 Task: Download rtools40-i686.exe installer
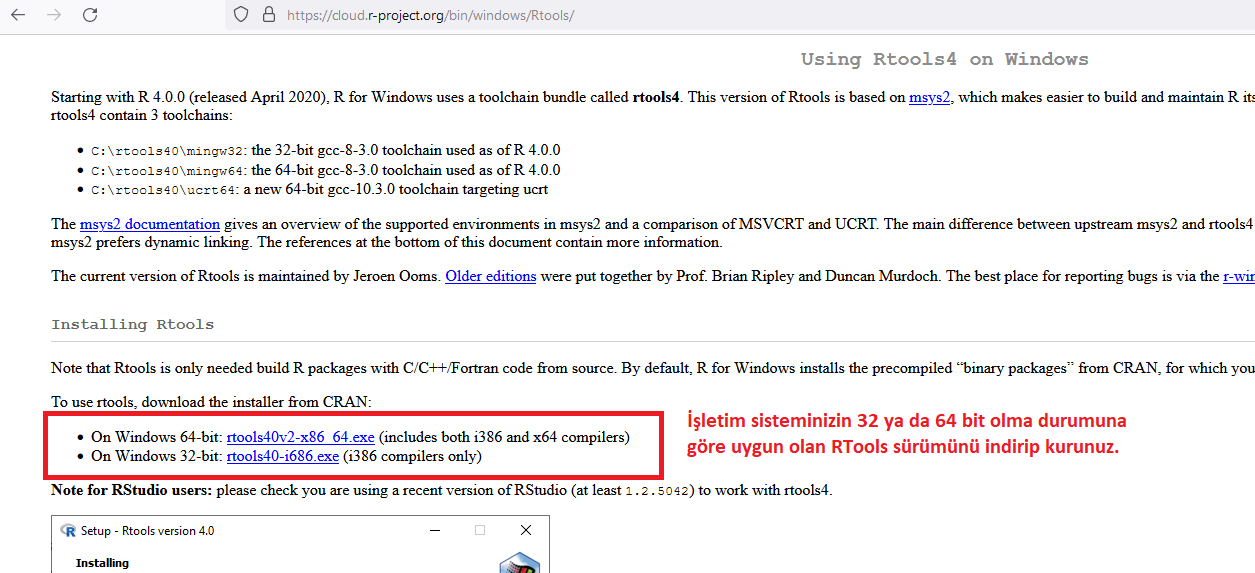(x=282, y=457)
